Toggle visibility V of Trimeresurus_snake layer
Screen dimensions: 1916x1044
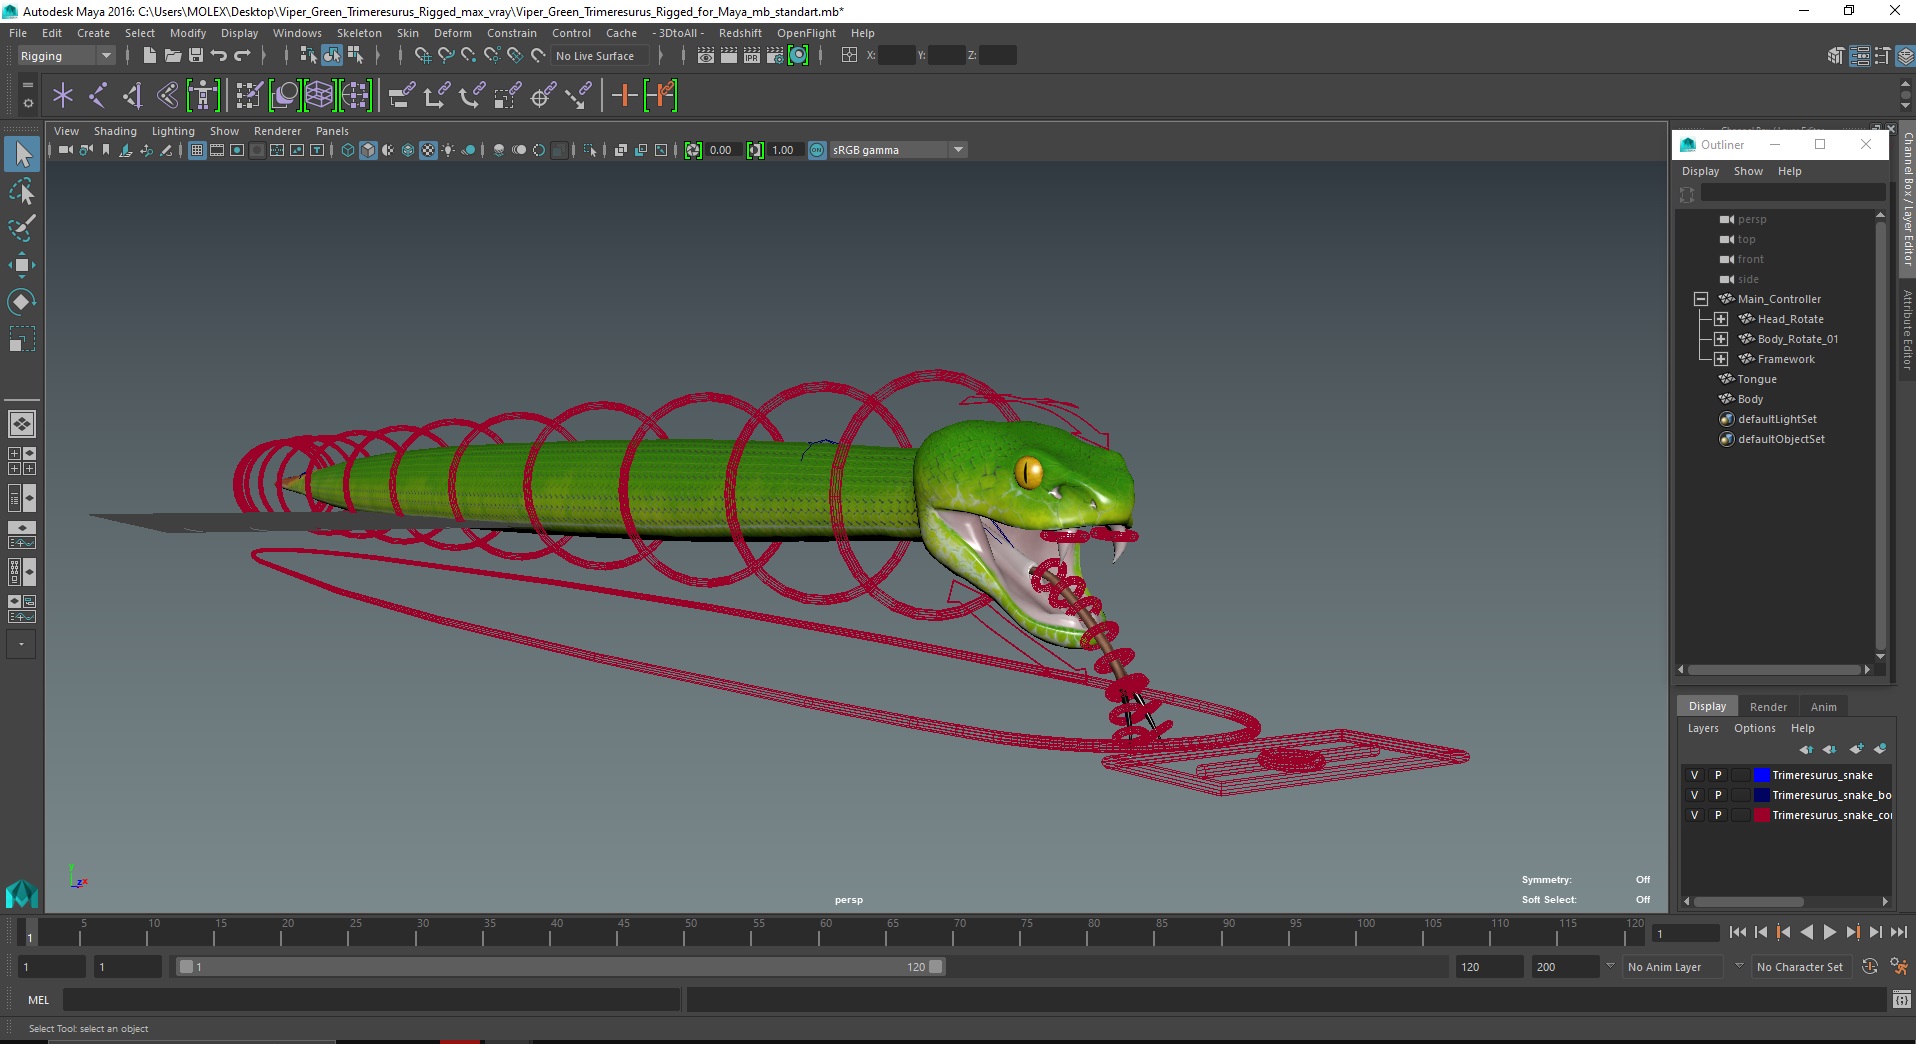coord(1694,775)
